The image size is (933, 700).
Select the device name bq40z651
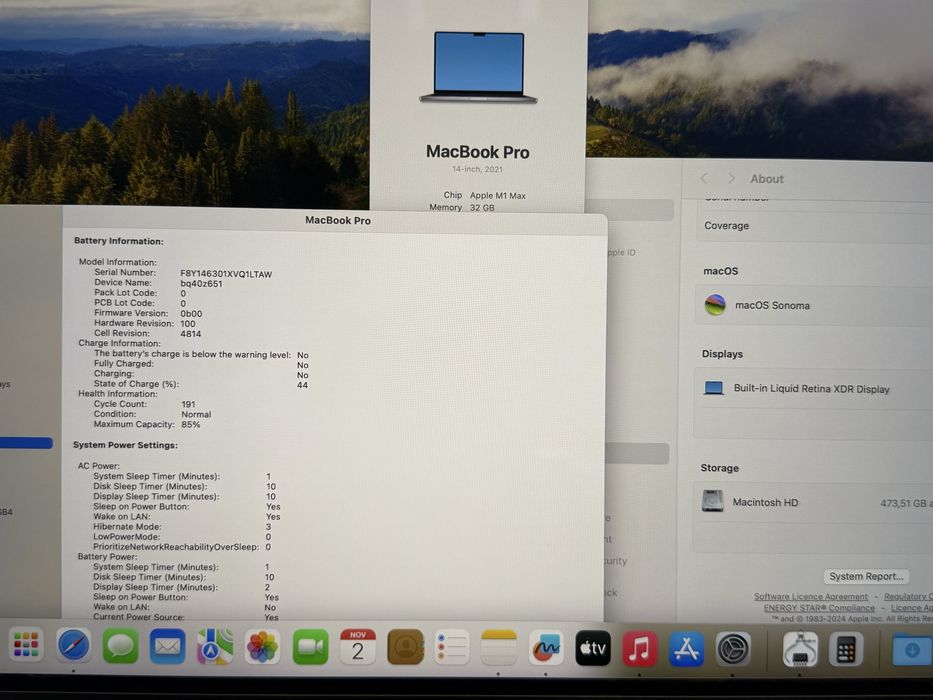[x=201, y=284]
